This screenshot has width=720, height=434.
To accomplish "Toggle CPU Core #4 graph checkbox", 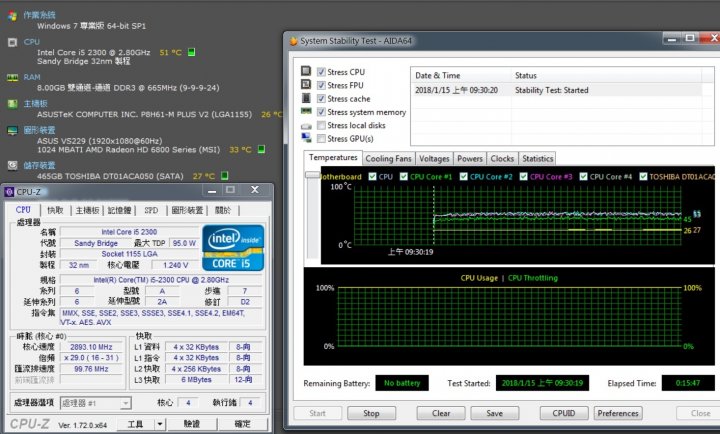I will pyautogui.click(x=584, y=176).
